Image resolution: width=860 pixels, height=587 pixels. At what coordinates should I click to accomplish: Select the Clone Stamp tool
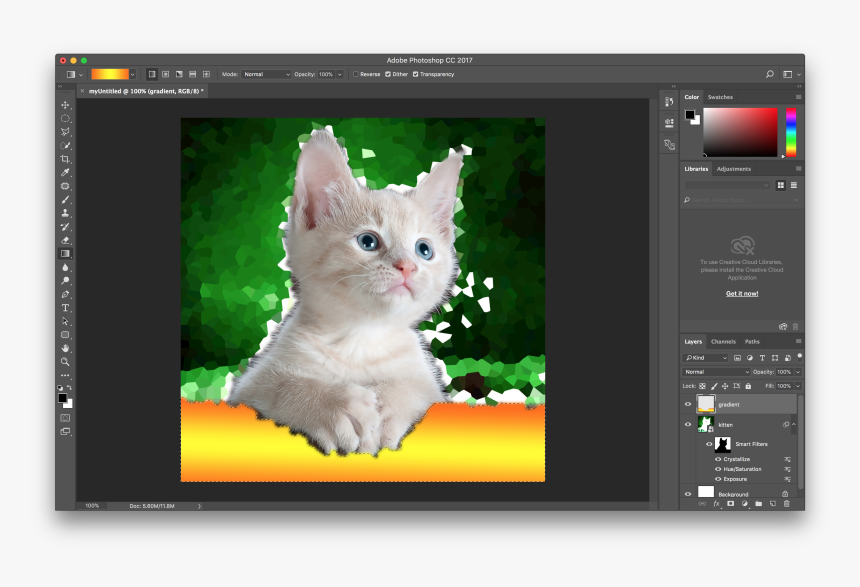[x=65, y=213]
